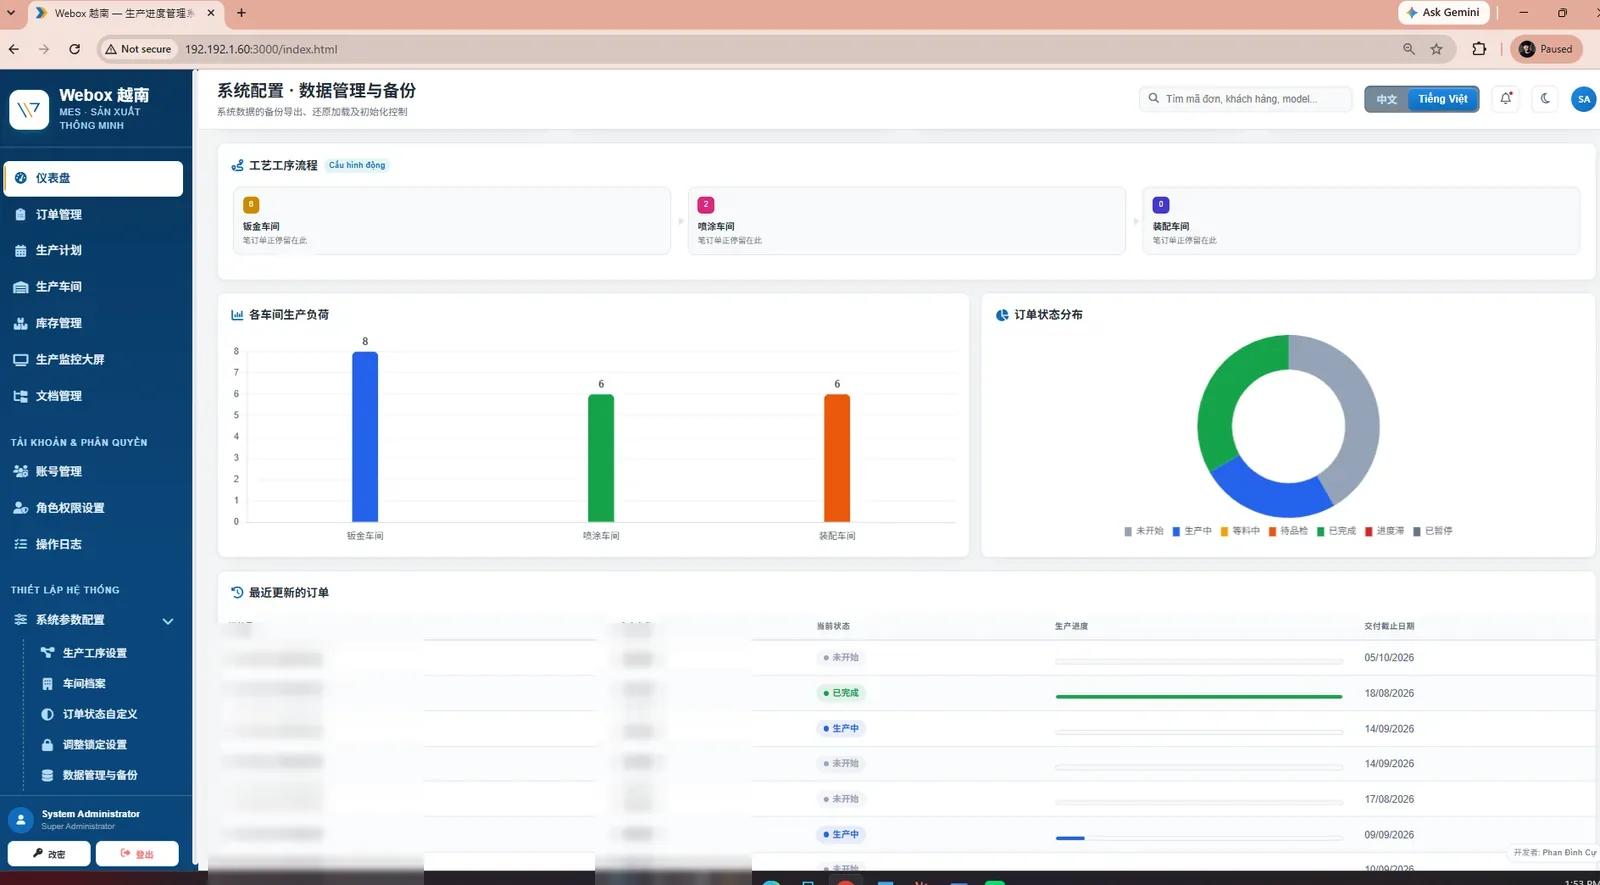Screen dimensions: 1600x885
Task: Click the 生产进度 column header
Action: pyautogui.click(x=1071, y=626)
